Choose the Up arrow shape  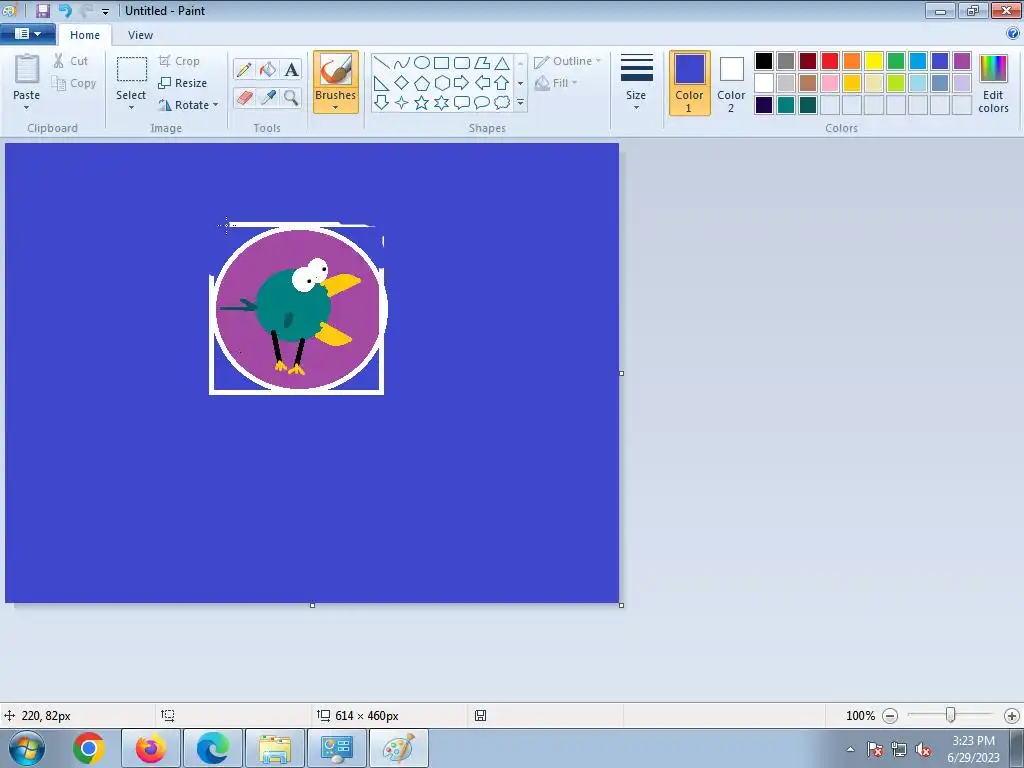[502, 83]
